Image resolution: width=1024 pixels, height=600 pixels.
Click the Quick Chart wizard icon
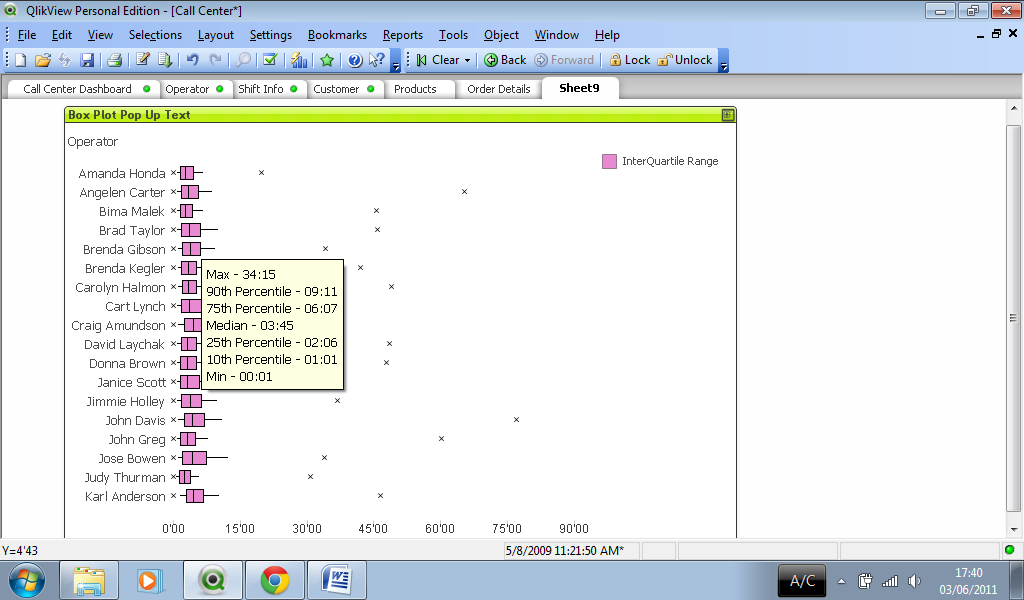click(299, 60)
